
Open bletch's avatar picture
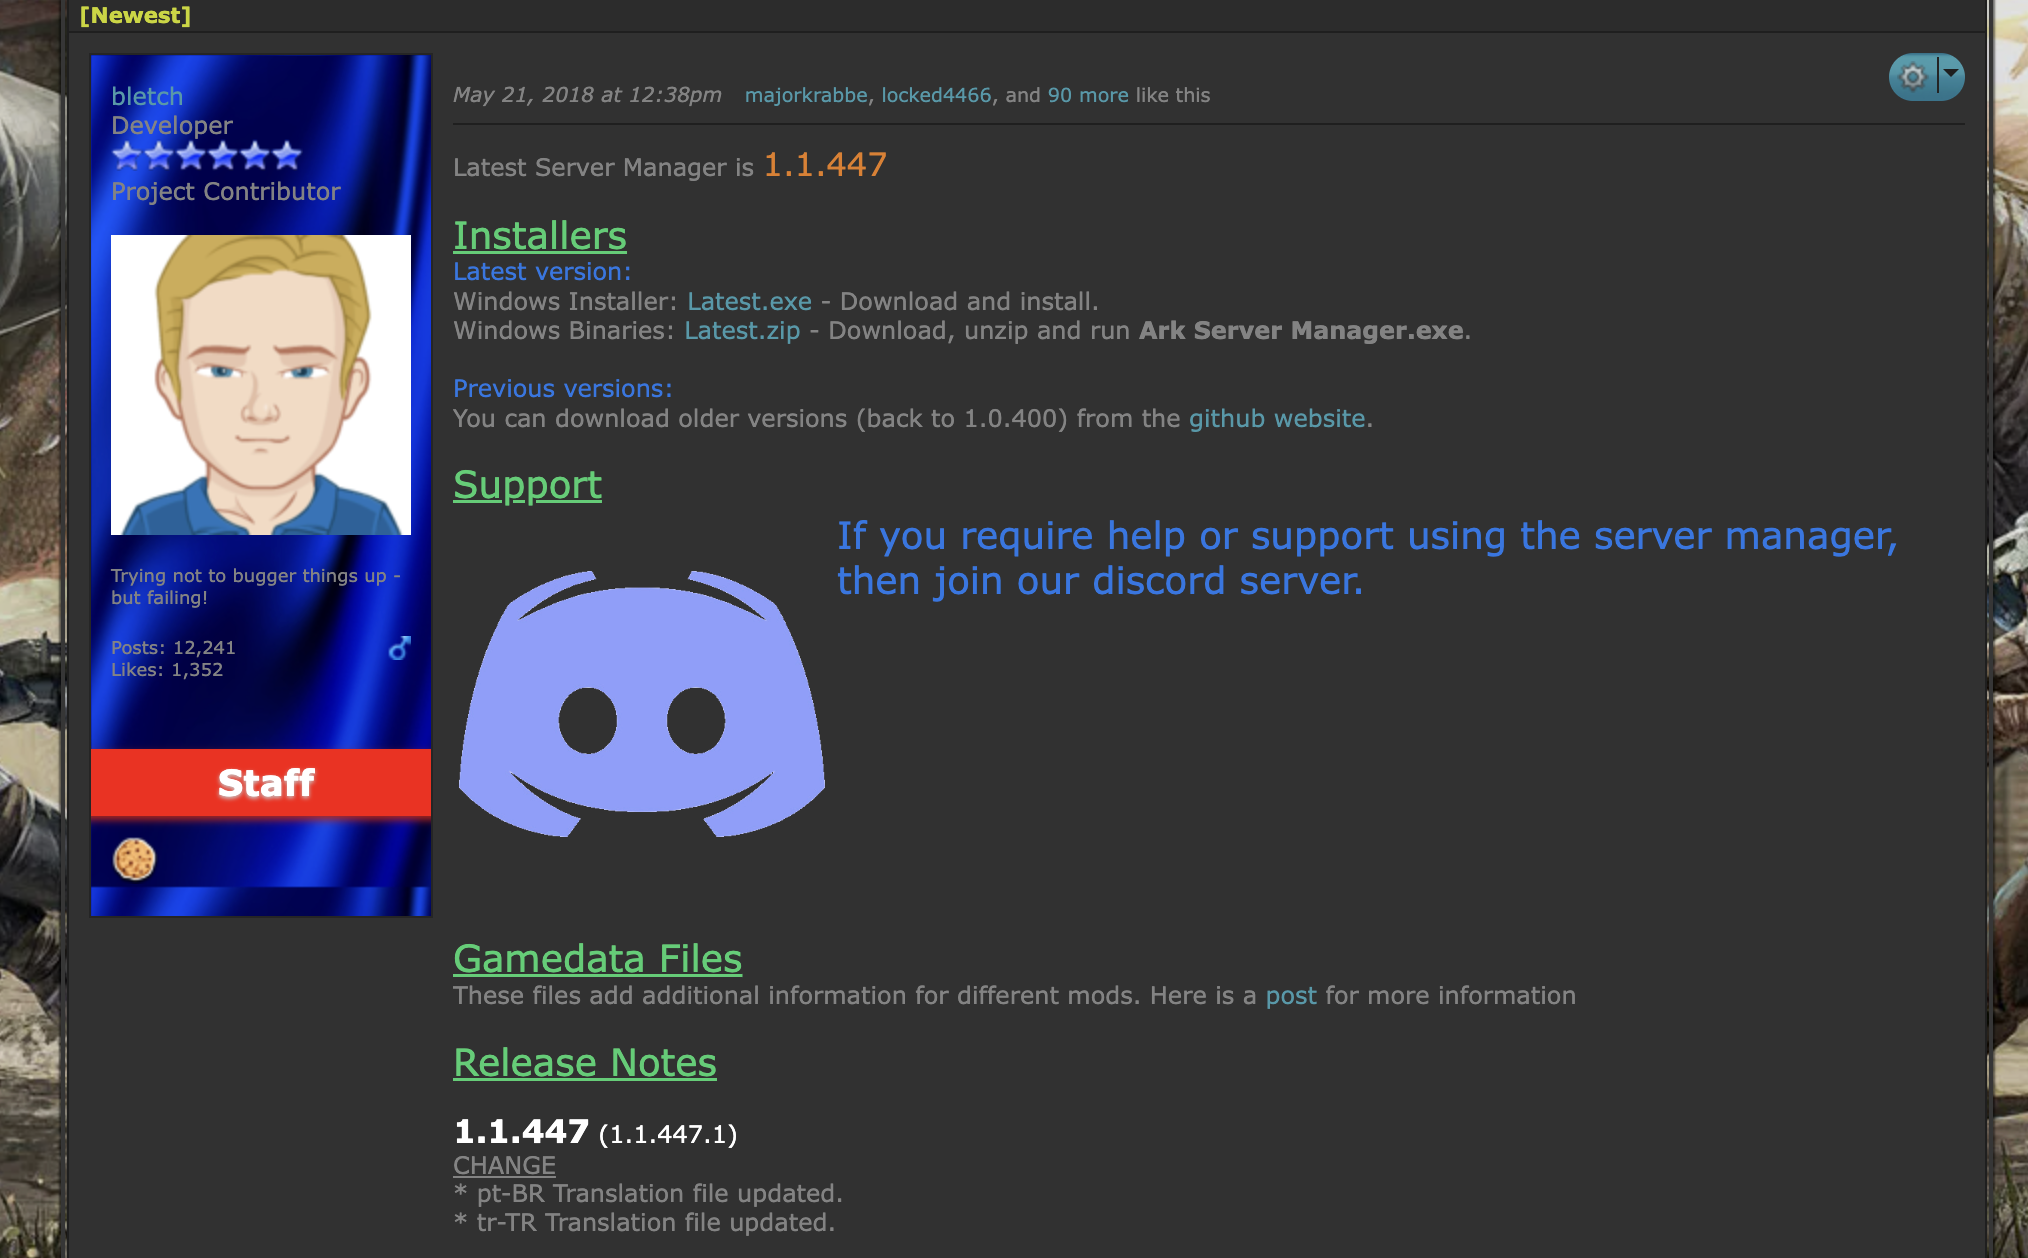click(261, 385)
